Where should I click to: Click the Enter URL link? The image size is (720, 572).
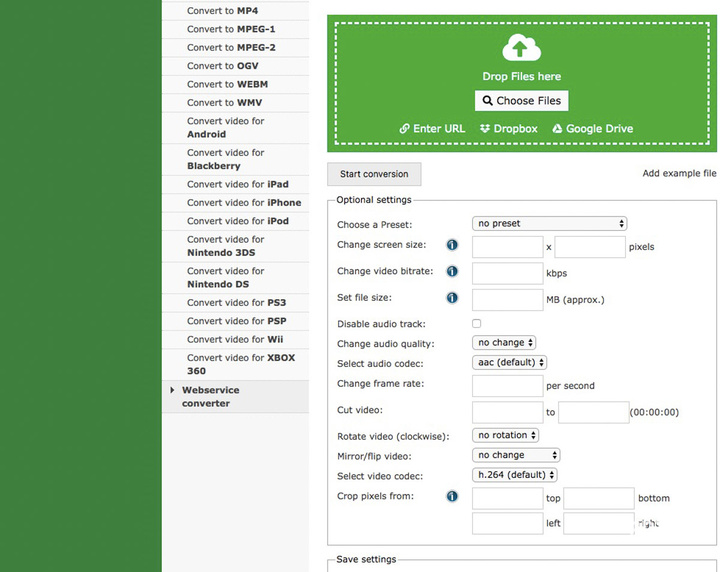coord(432,129)
